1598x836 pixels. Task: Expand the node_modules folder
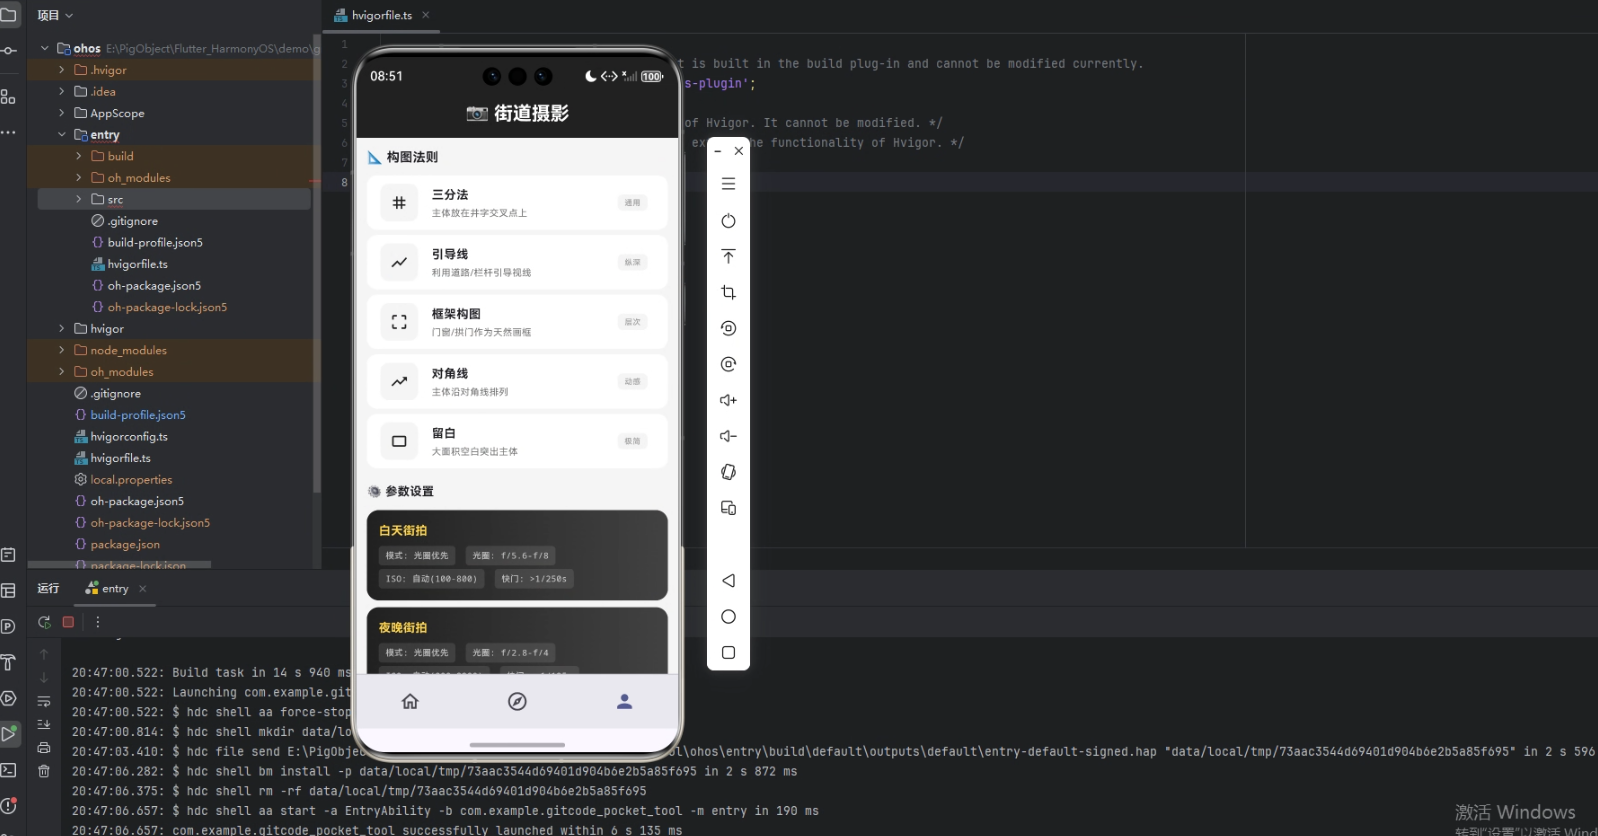62,350
